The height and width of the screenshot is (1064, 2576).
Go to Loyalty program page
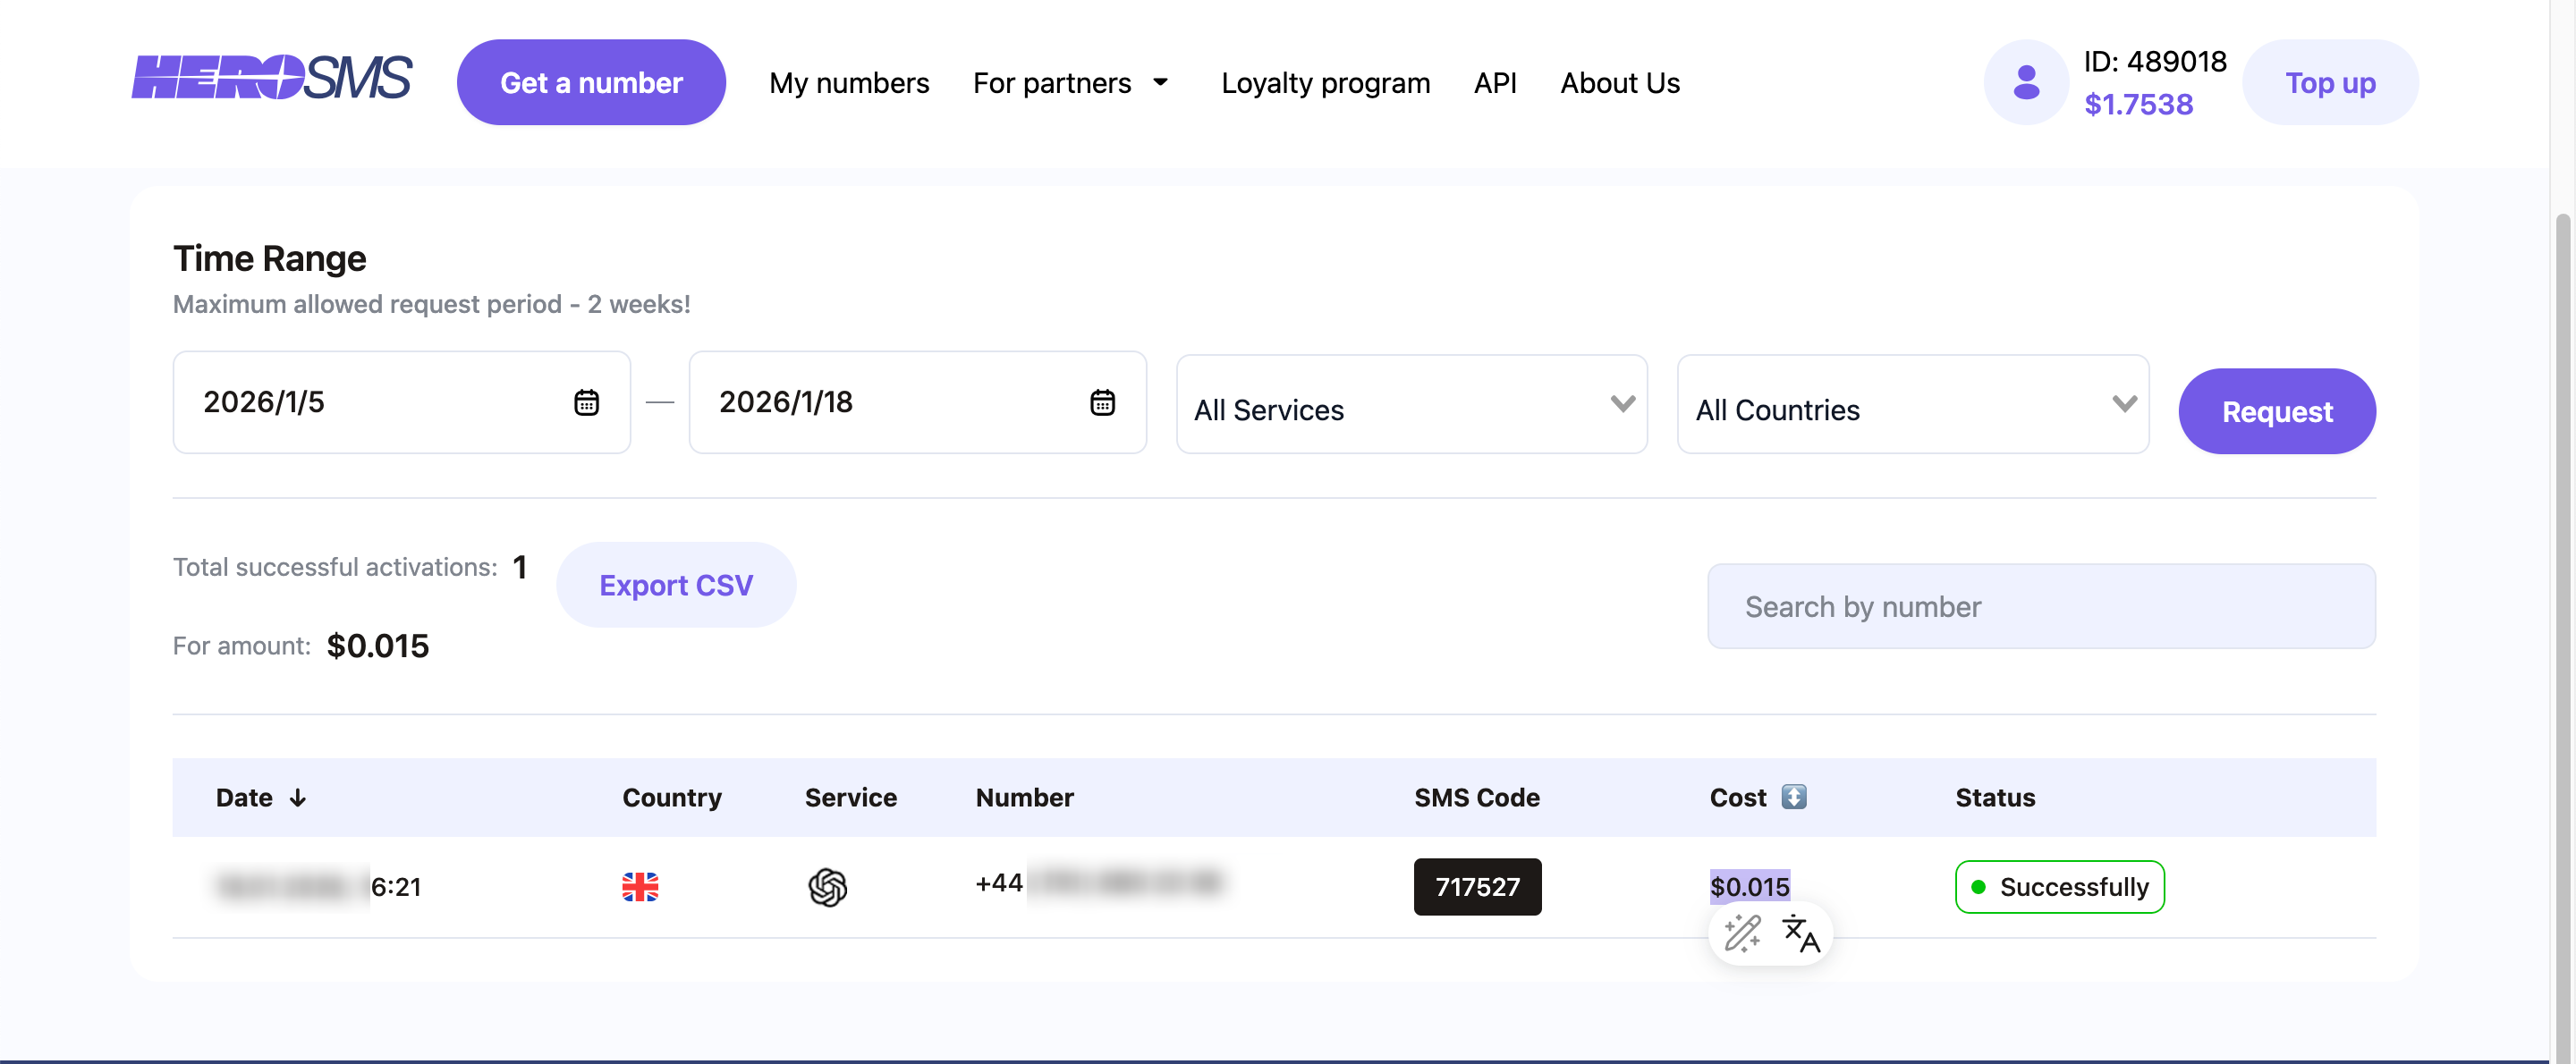click(x=1325, y=83)
